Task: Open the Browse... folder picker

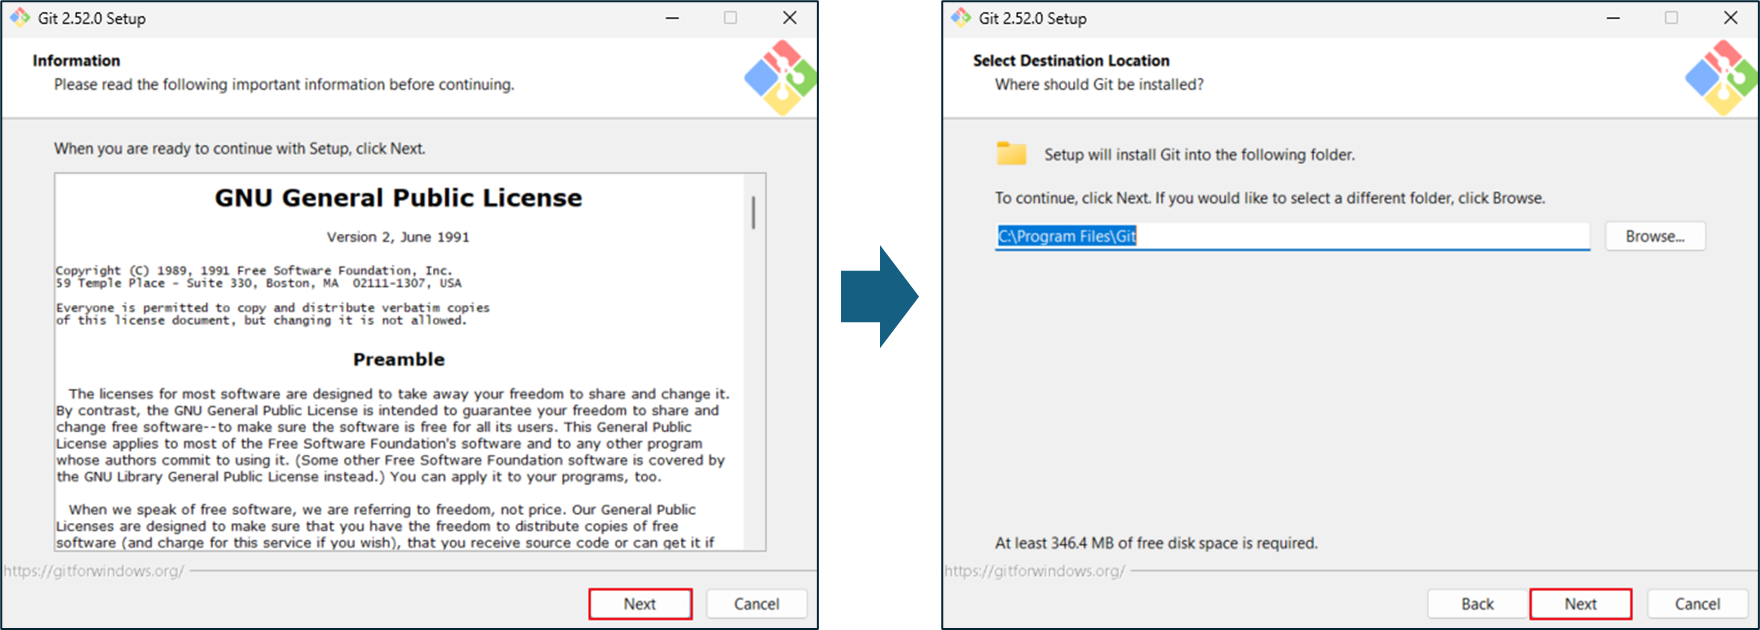Action: (x=1655, y=237)
